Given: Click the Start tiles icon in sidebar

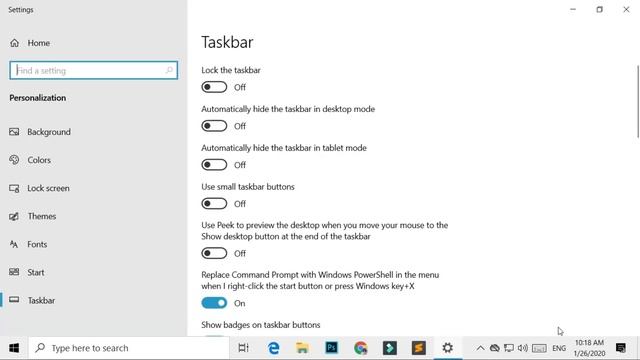Looking at the screenshot, I should click(x=14, y=272).
